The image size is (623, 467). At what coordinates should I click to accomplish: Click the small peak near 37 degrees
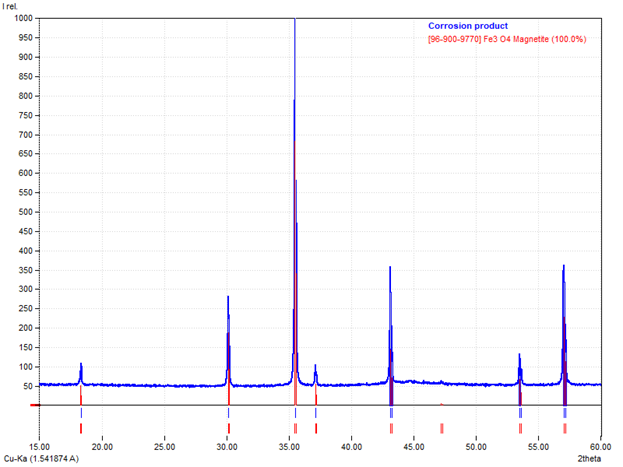click(315, 366)
